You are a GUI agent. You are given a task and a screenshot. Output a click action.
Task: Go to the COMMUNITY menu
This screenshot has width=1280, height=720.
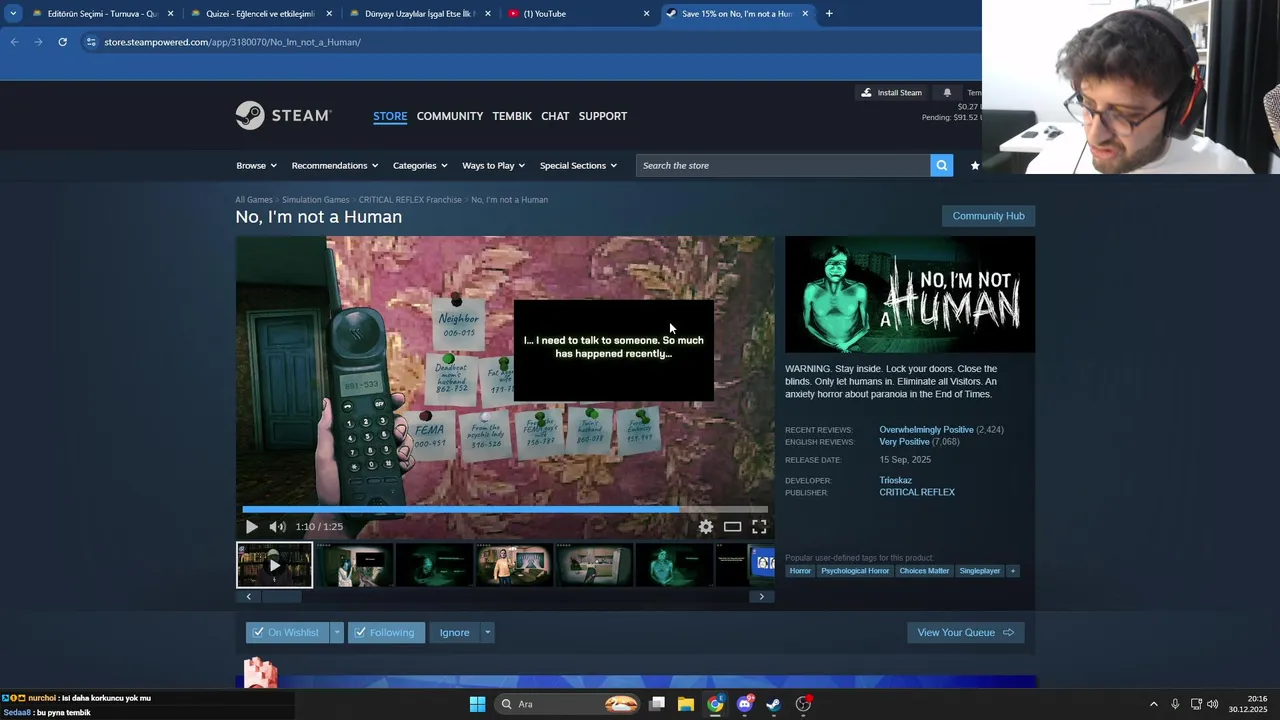[x=450, y=116]
